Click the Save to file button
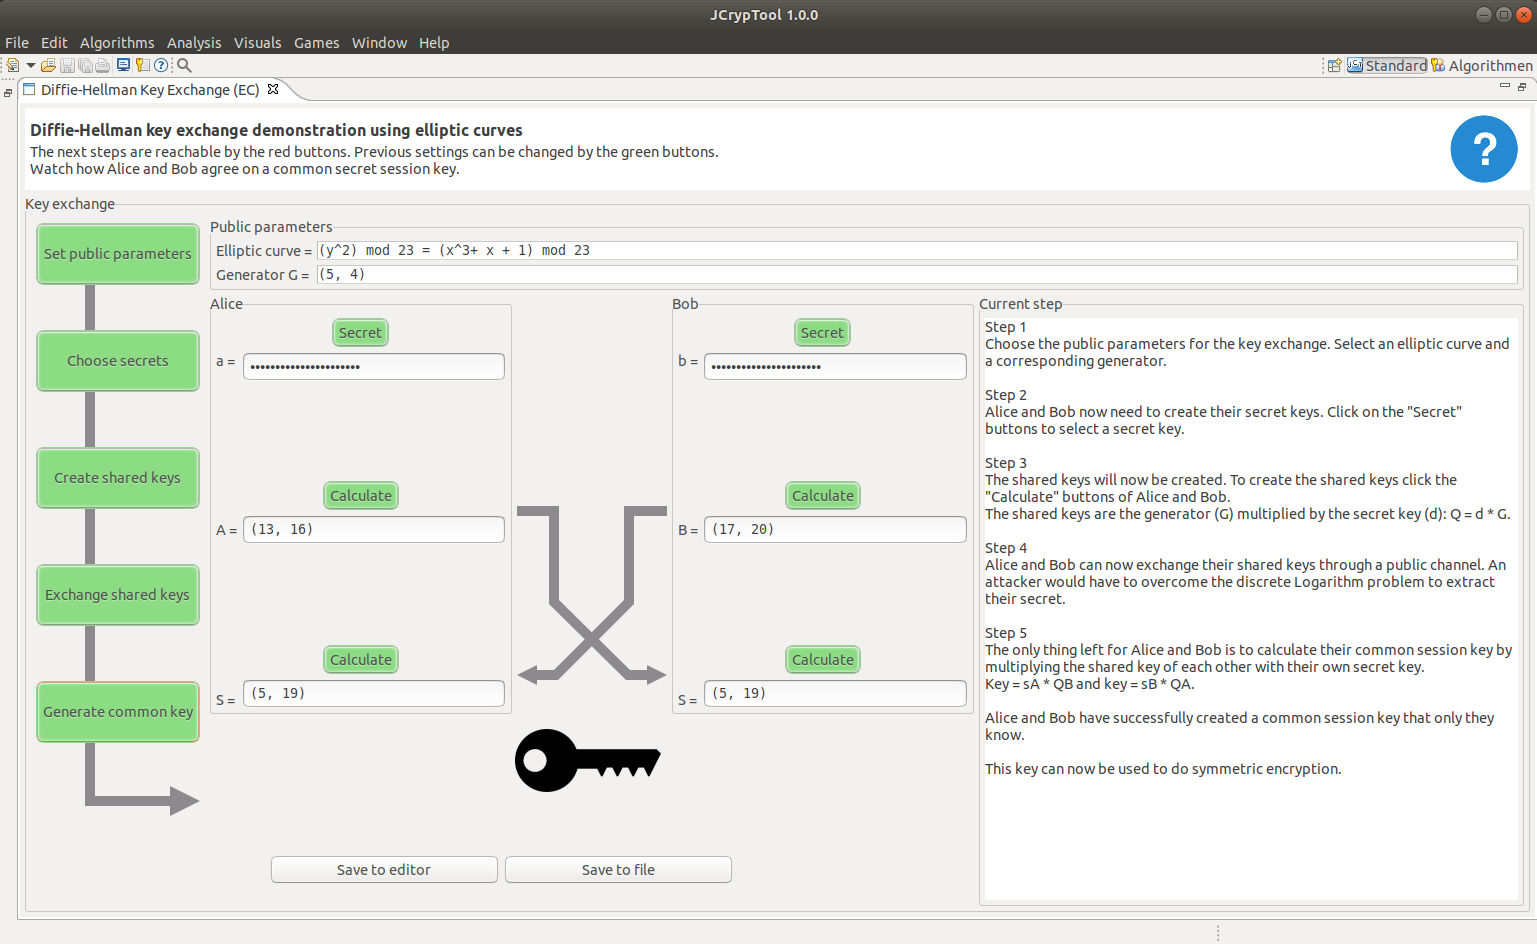The image size is (1537, 944). pos(618,870)
